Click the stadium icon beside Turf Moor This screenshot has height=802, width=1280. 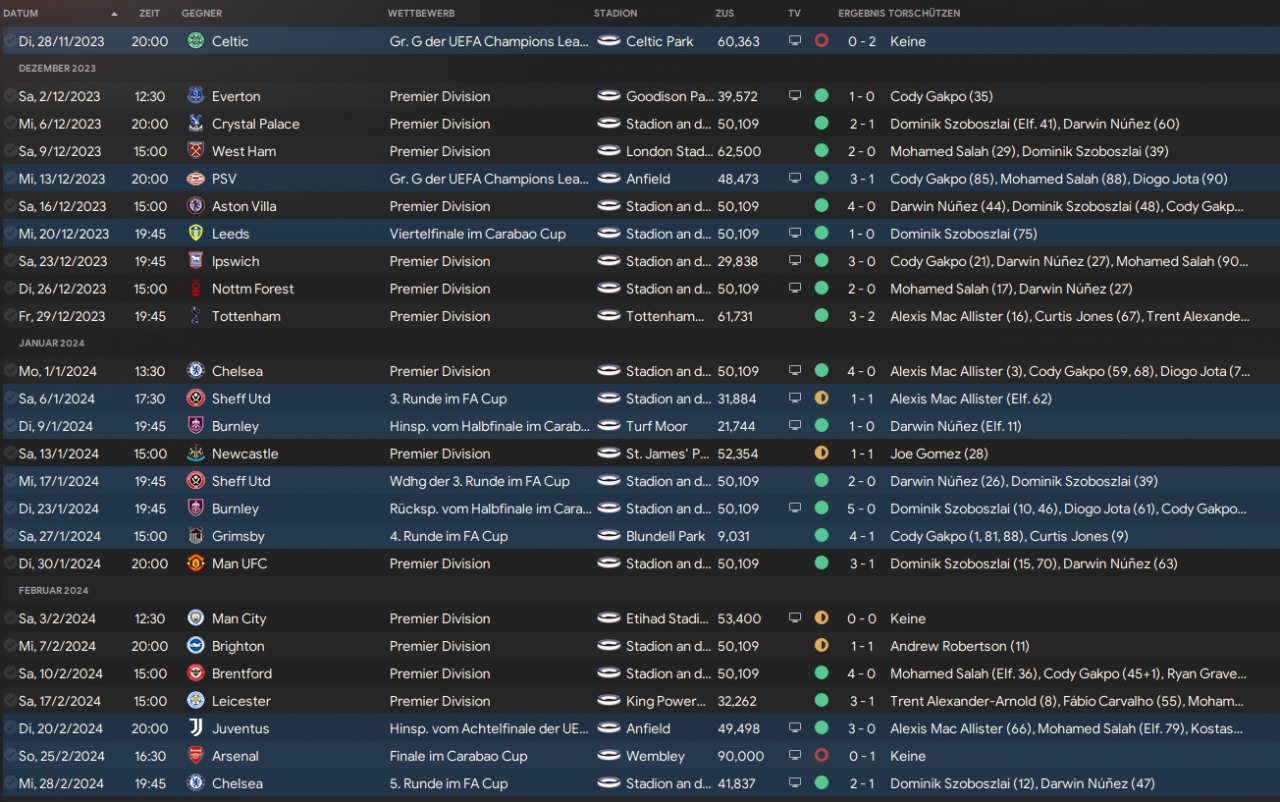609,426
